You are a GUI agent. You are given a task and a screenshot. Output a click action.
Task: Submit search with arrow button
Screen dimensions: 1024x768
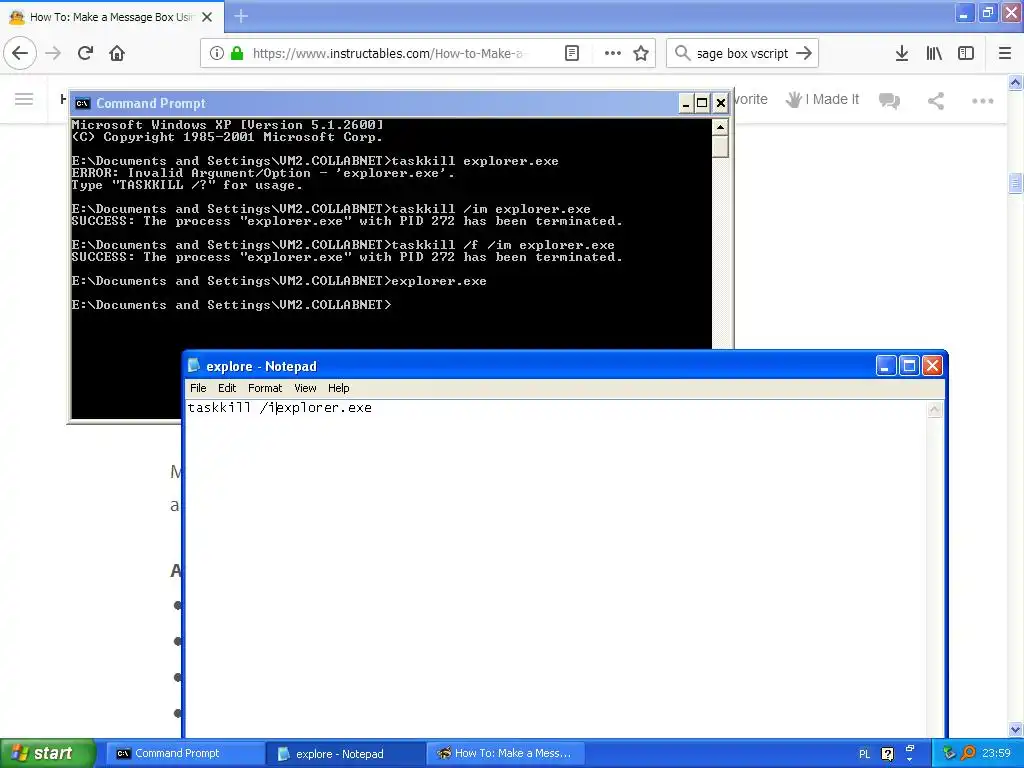pos(805,54)
